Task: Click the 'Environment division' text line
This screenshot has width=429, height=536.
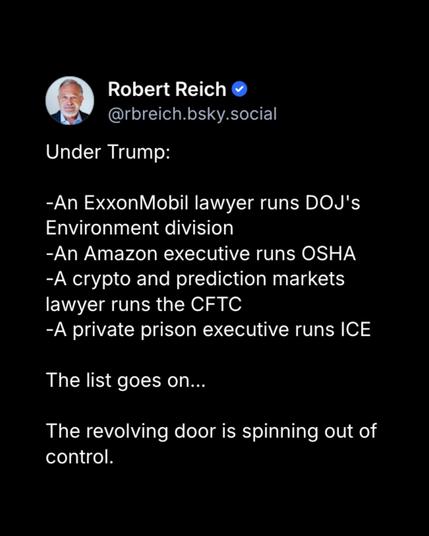Action: (139, 228)
